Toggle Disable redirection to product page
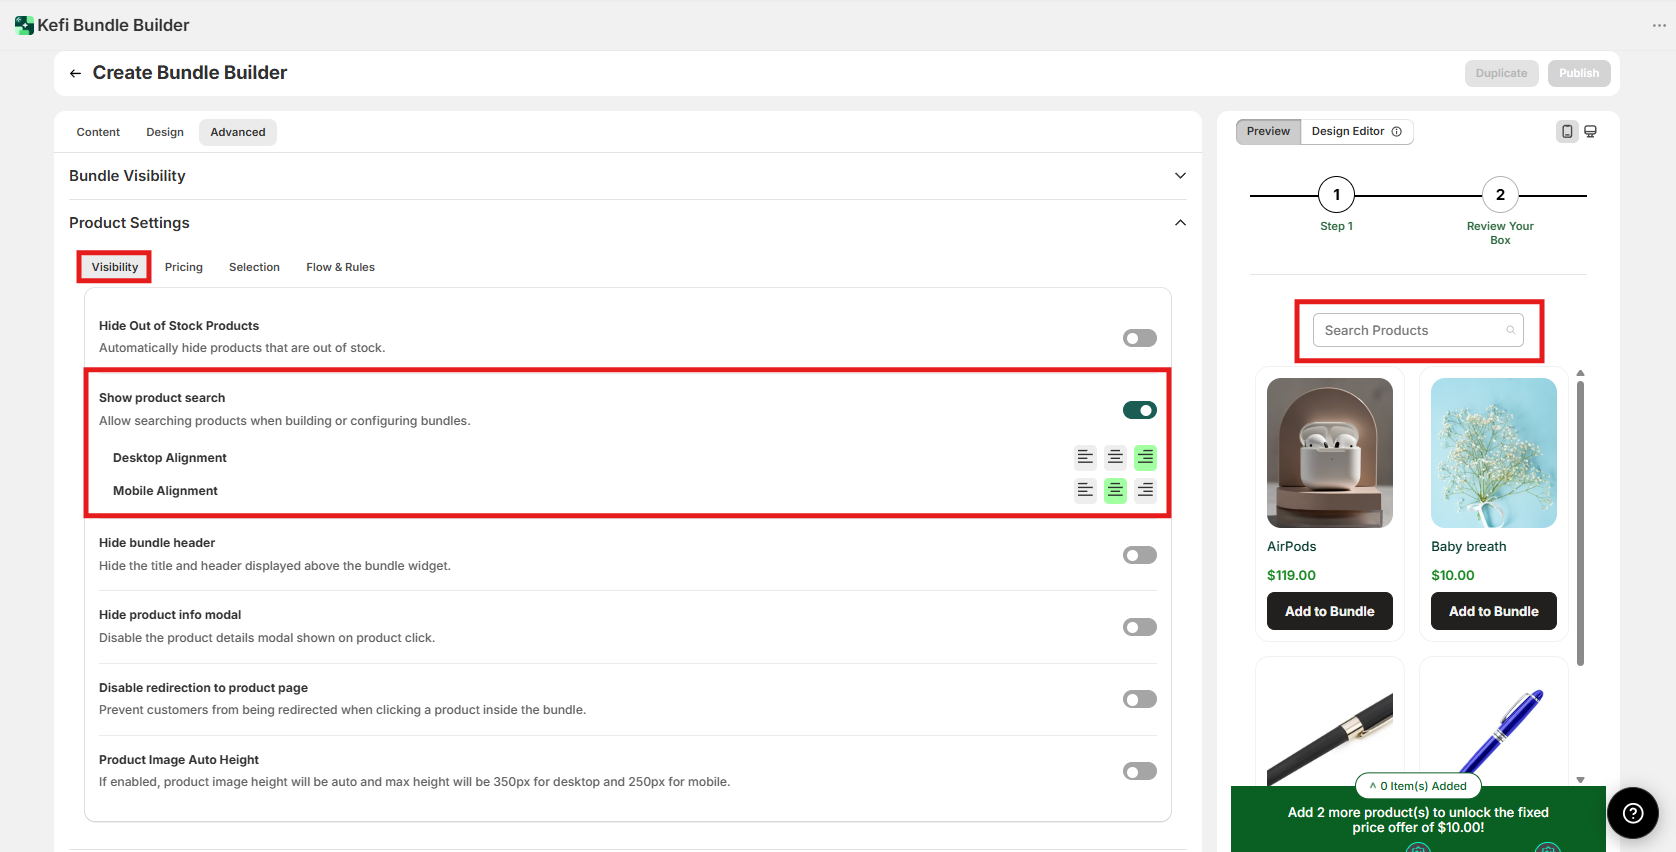1676x852 pixels. point(1140,699)
